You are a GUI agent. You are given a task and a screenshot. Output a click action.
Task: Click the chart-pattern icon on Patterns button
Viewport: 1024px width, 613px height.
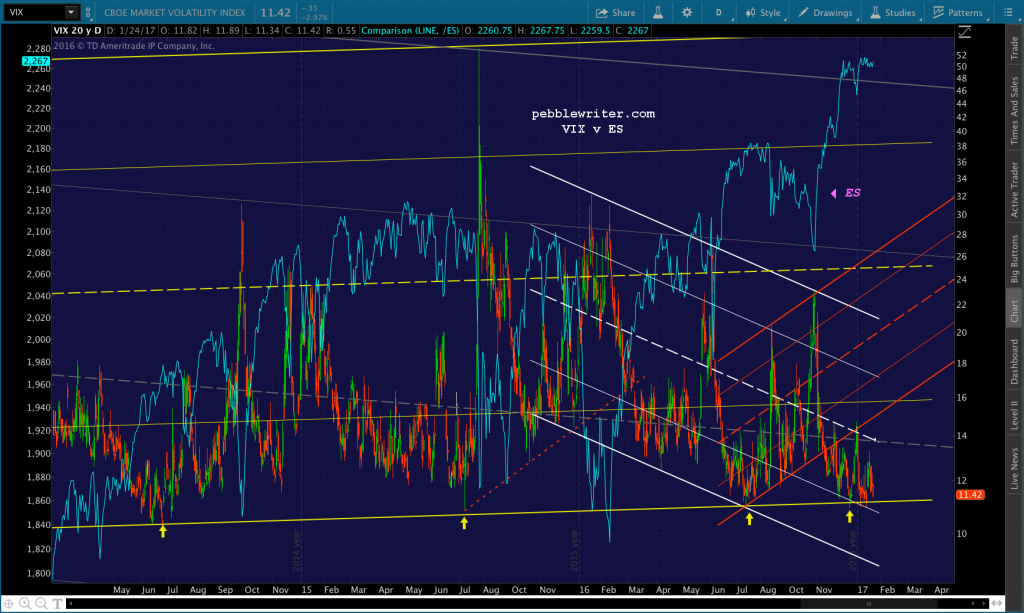[938, 12]
